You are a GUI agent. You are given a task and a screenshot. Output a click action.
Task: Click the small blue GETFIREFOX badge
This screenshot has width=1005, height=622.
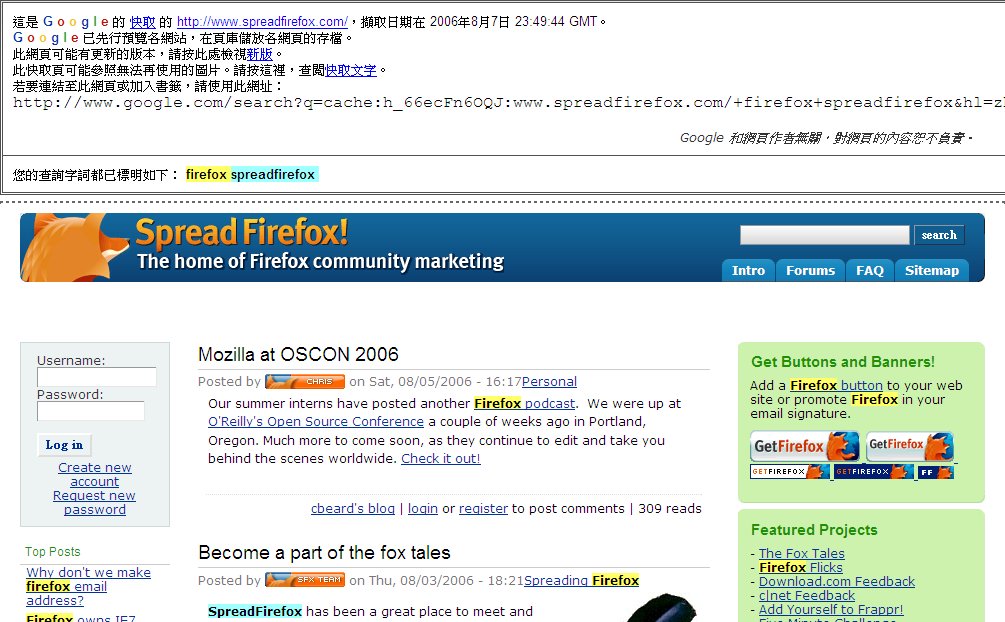click(x=874, y=472)
